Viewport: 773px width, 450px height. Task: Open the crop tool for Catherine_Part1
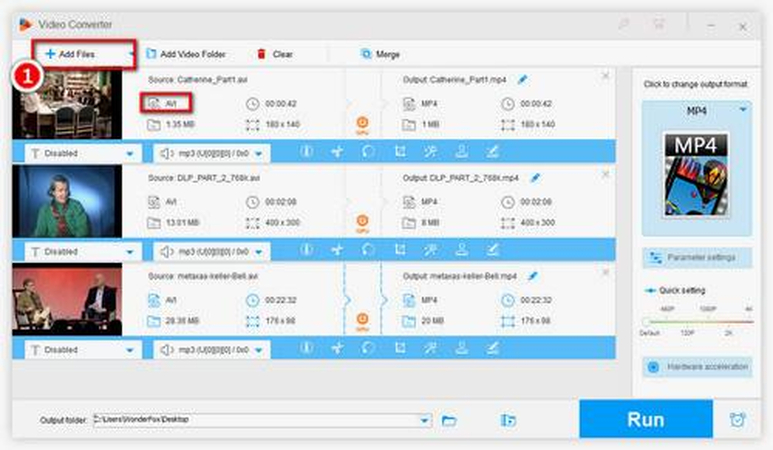pos(400,151)
